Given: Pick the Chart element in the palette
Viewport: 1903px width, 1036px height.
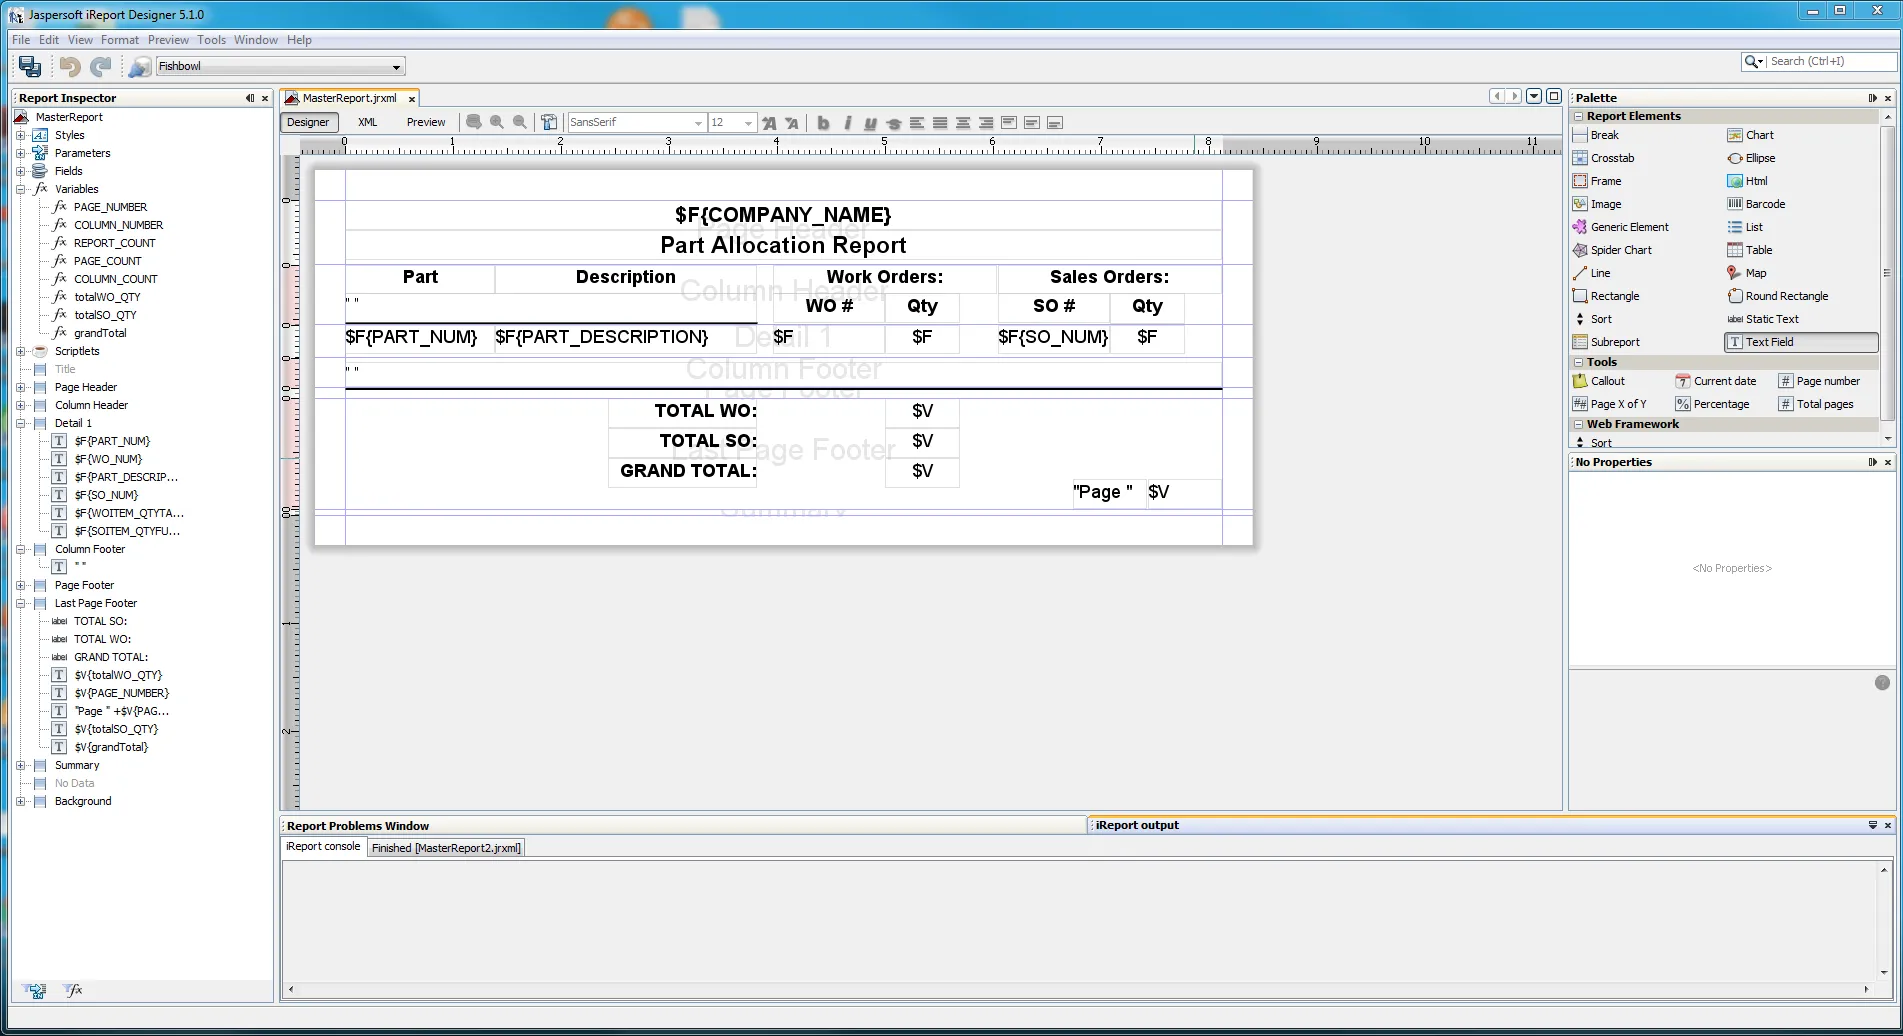Looking at the screenshot, I should (x=1751, y=135).
